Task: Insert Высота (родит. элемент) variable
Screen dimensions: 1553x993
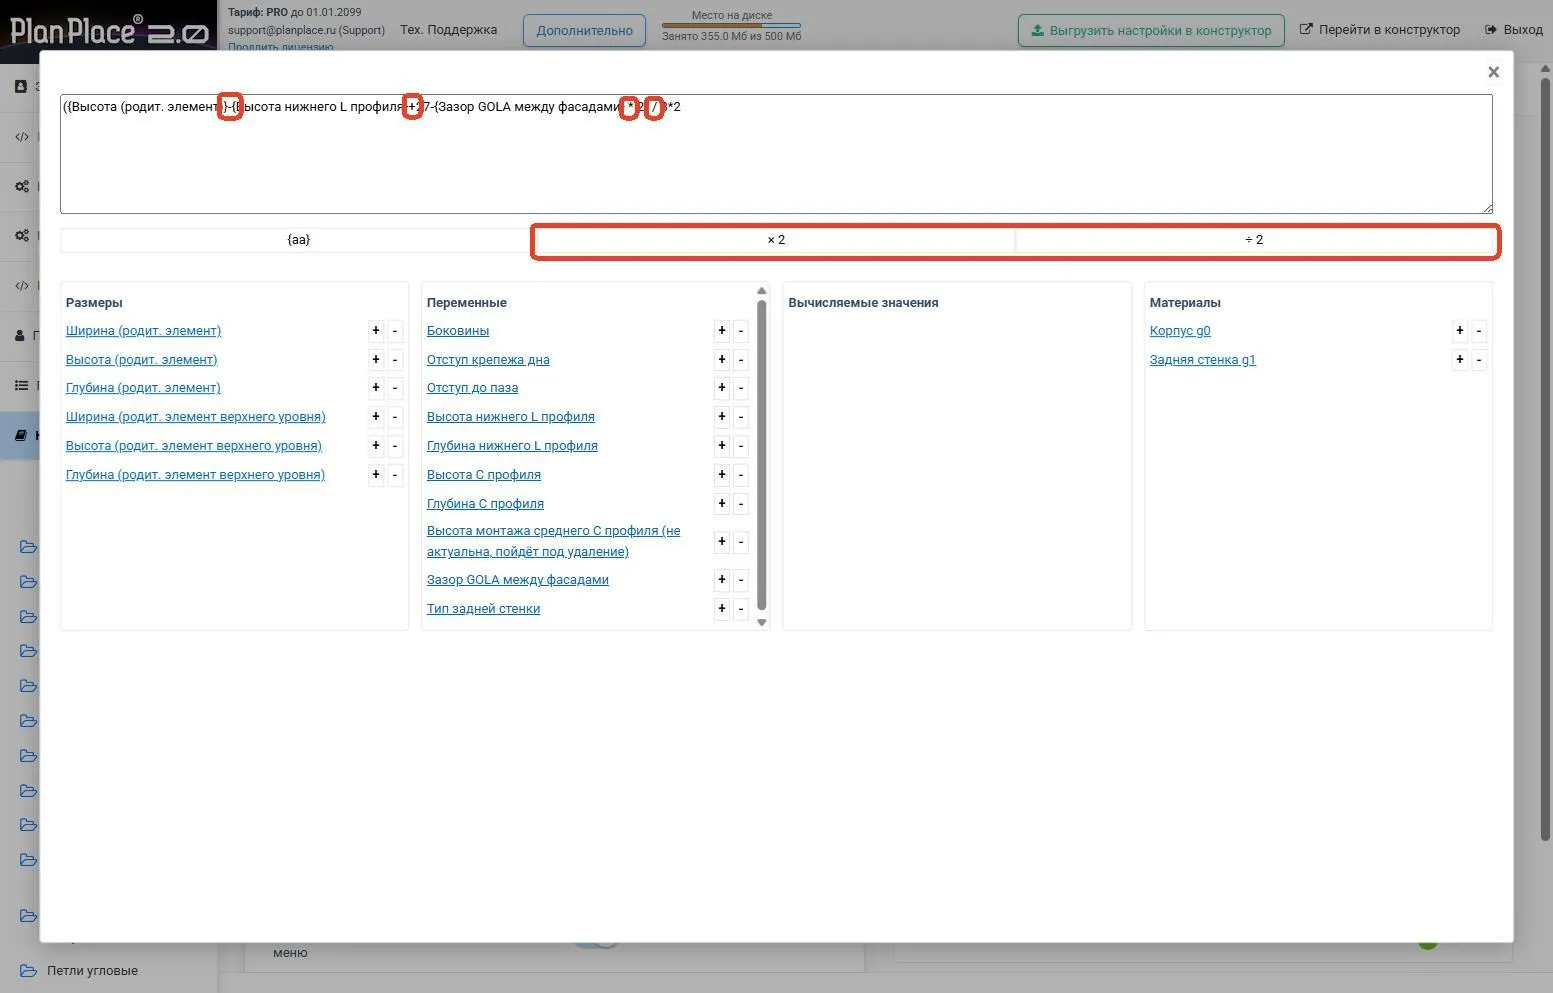Action: [x=141, y=360]
